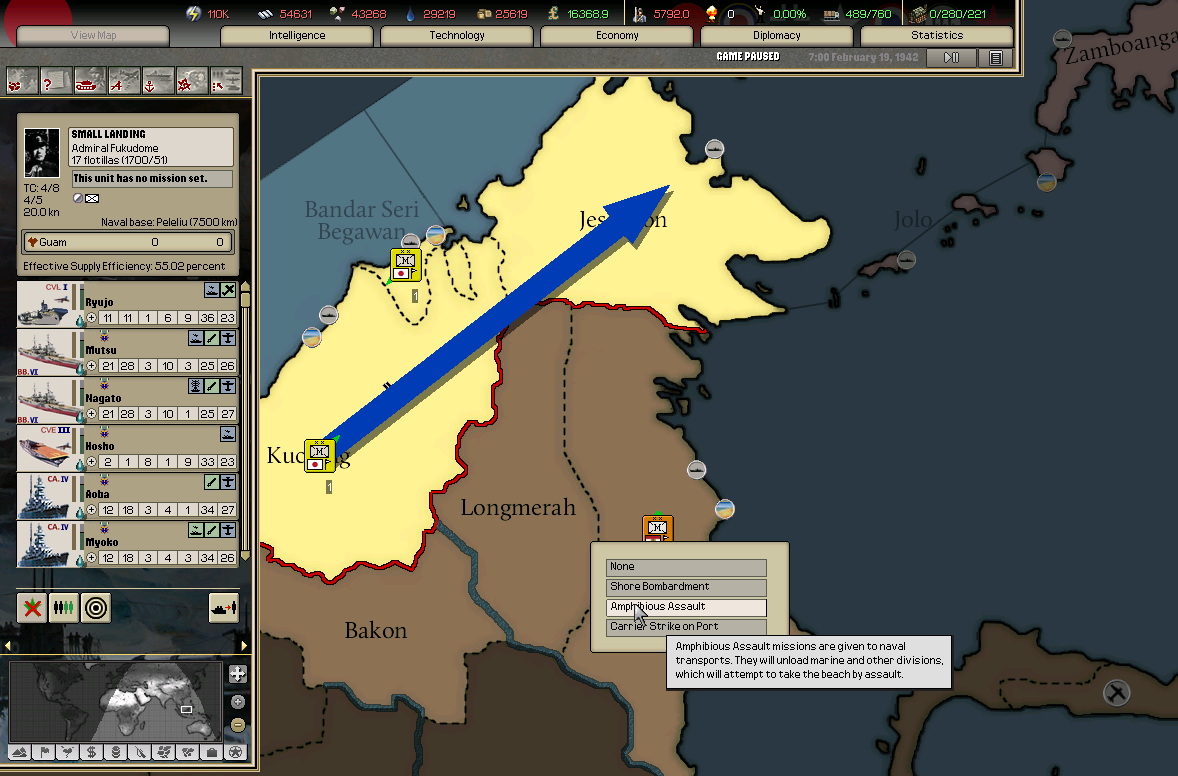Viewport: 1178px width, 776px height.
Task: Click the ship transfer icon button
Action: pyautogui.click(x=223, y=607)
